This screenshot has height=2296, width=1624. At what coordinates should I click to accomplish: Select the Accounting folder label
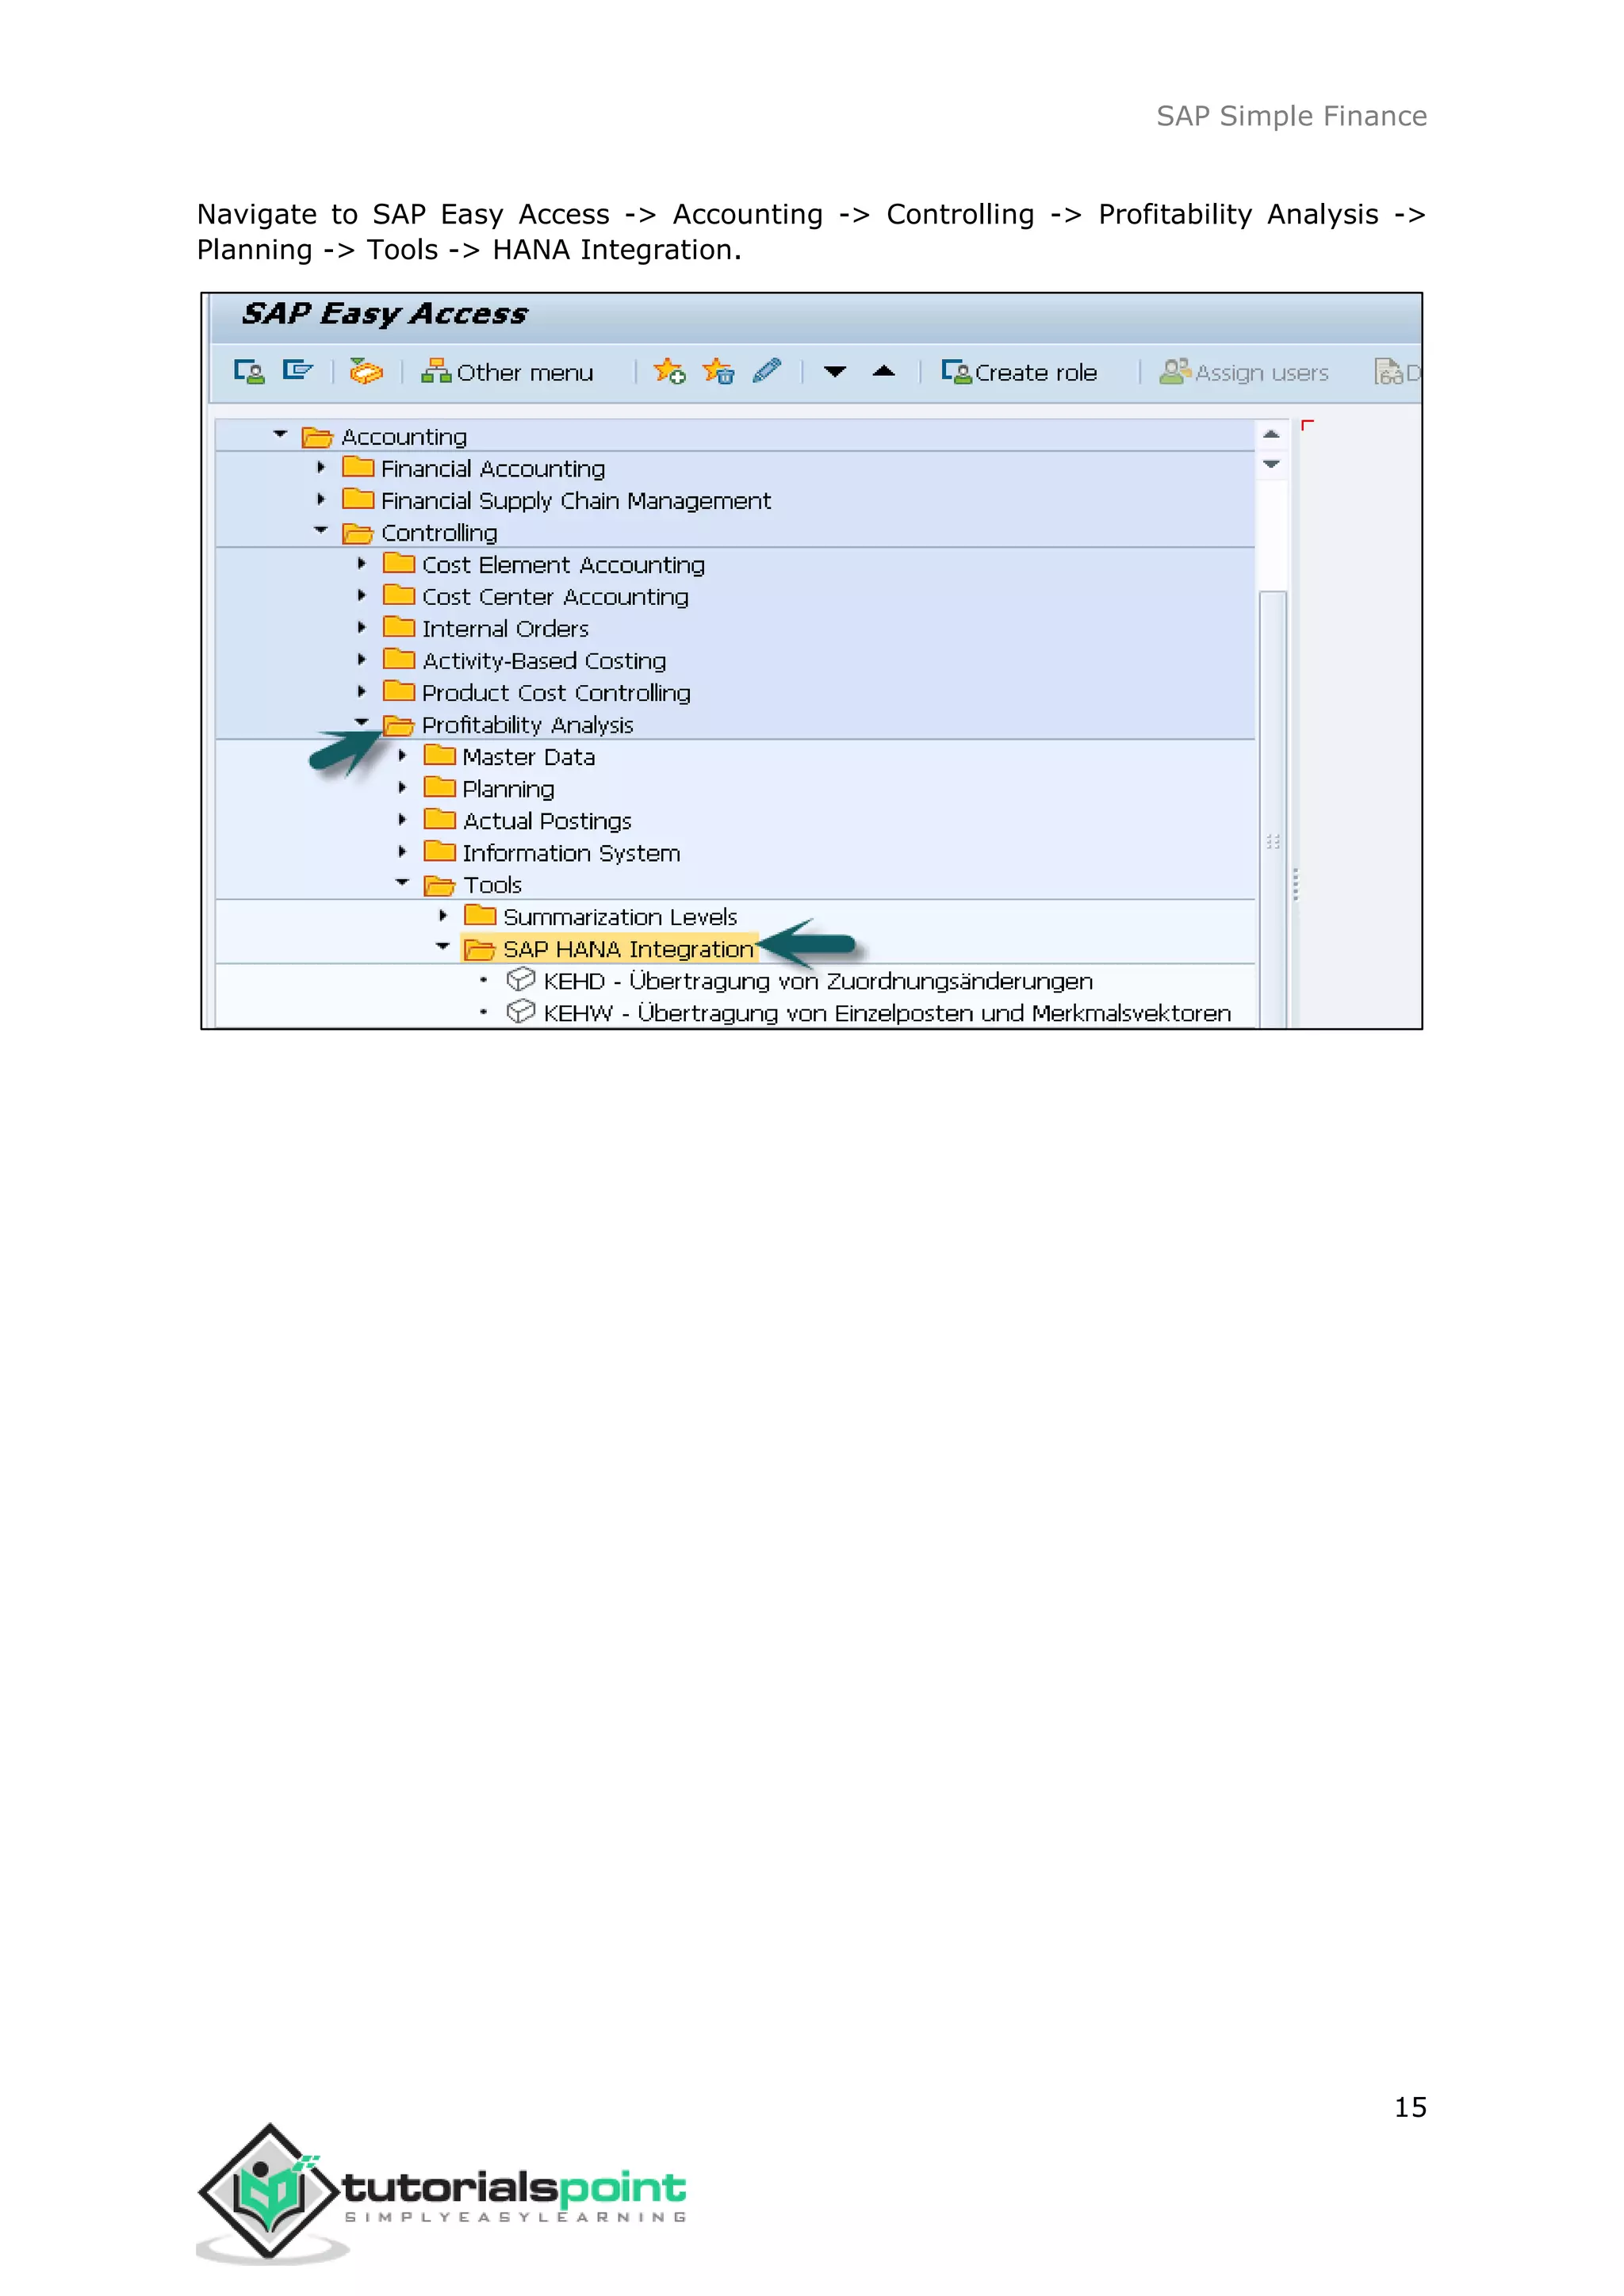(x=404, y=437)
